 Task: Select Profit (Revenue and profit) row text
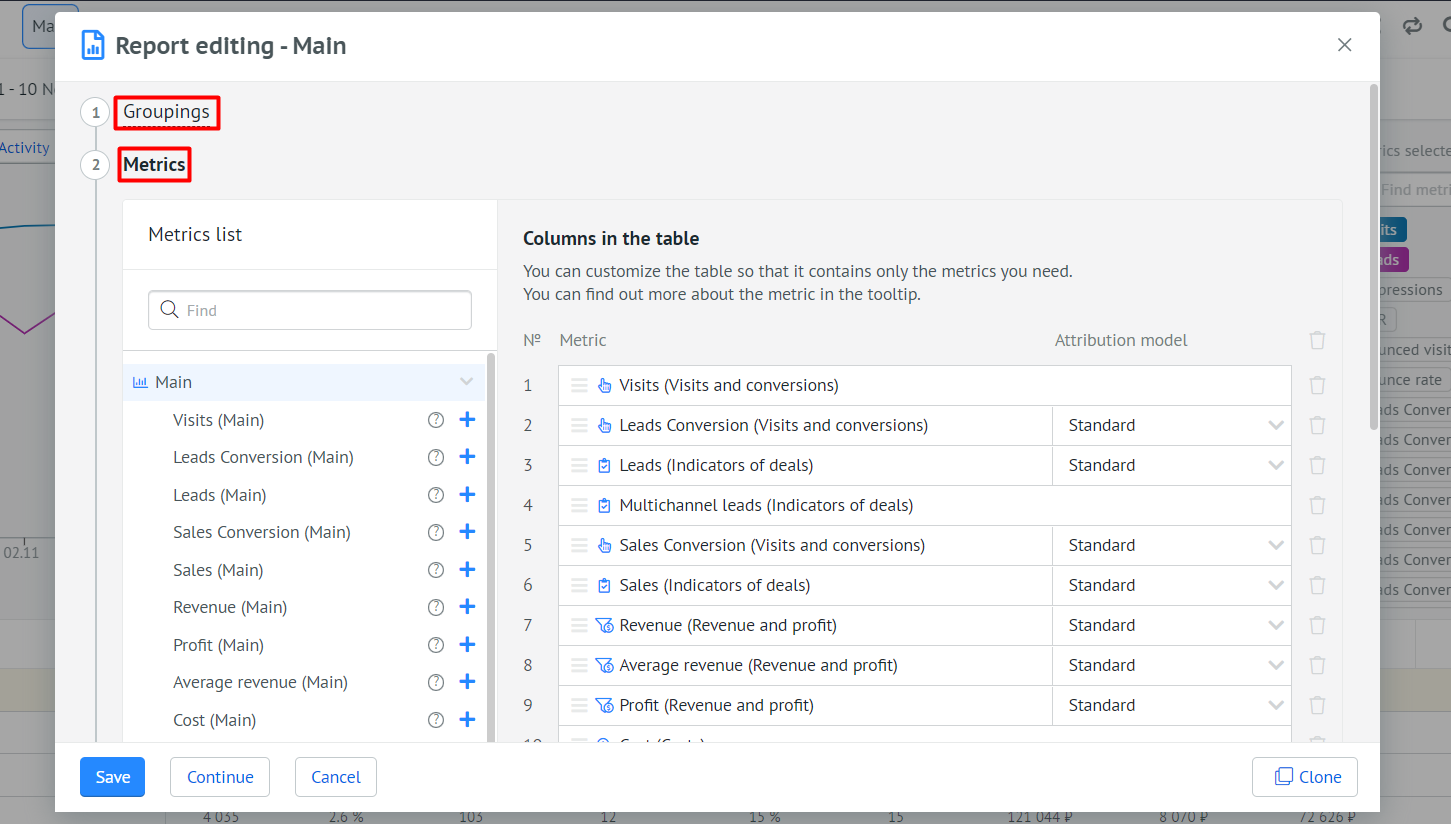click(x=716, y=705)
